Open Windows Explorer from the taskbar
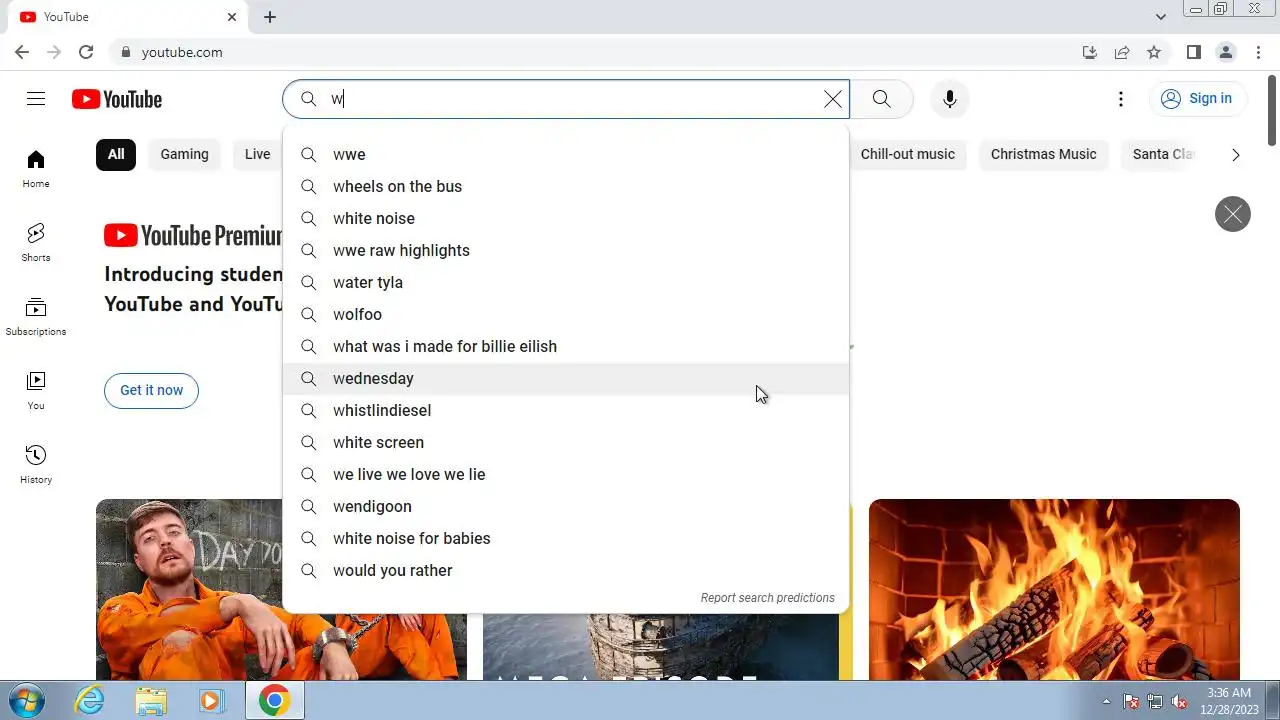Image resolution: width=1280 pixels, height=720 pixels. tap(151, 700)
